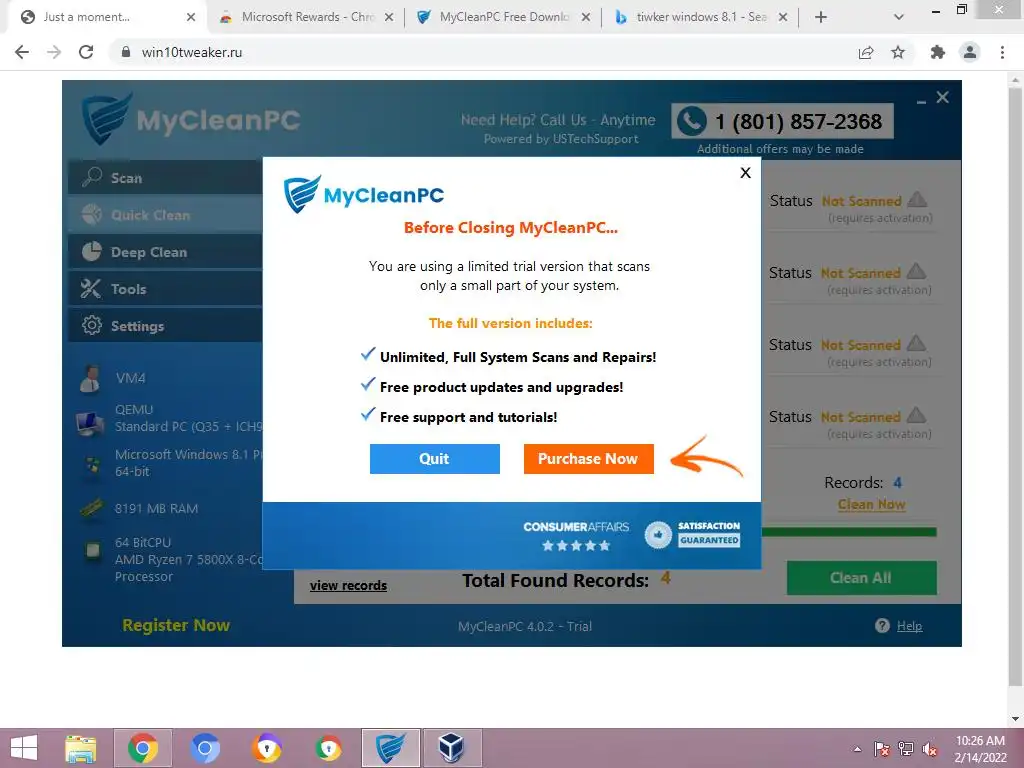
Task: Open MyCleanPC app from taskbar
Action: (x=391, y=748)
